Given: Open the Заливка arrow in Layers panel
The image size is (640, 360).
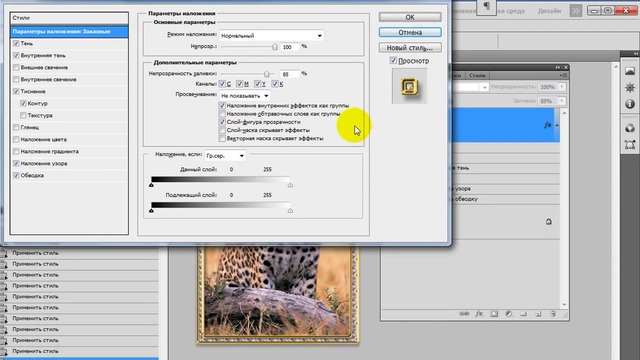Looking at the screenshot, I should [562, 101].
